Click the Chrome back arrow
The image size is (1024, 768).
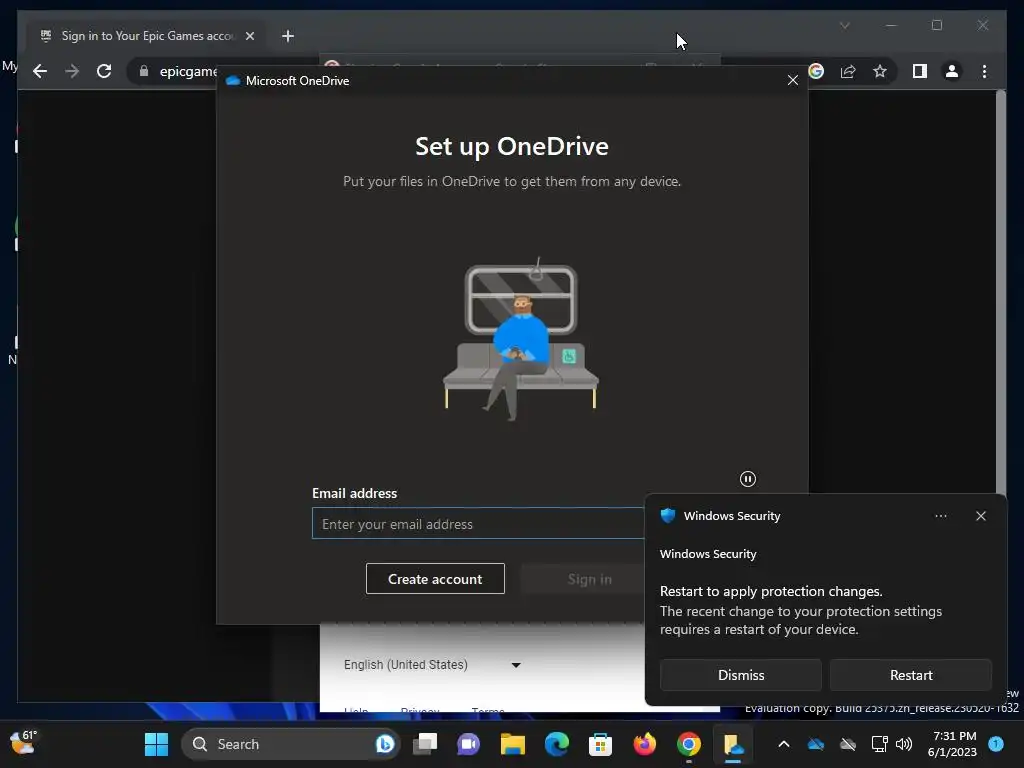[x=40, y=71]
